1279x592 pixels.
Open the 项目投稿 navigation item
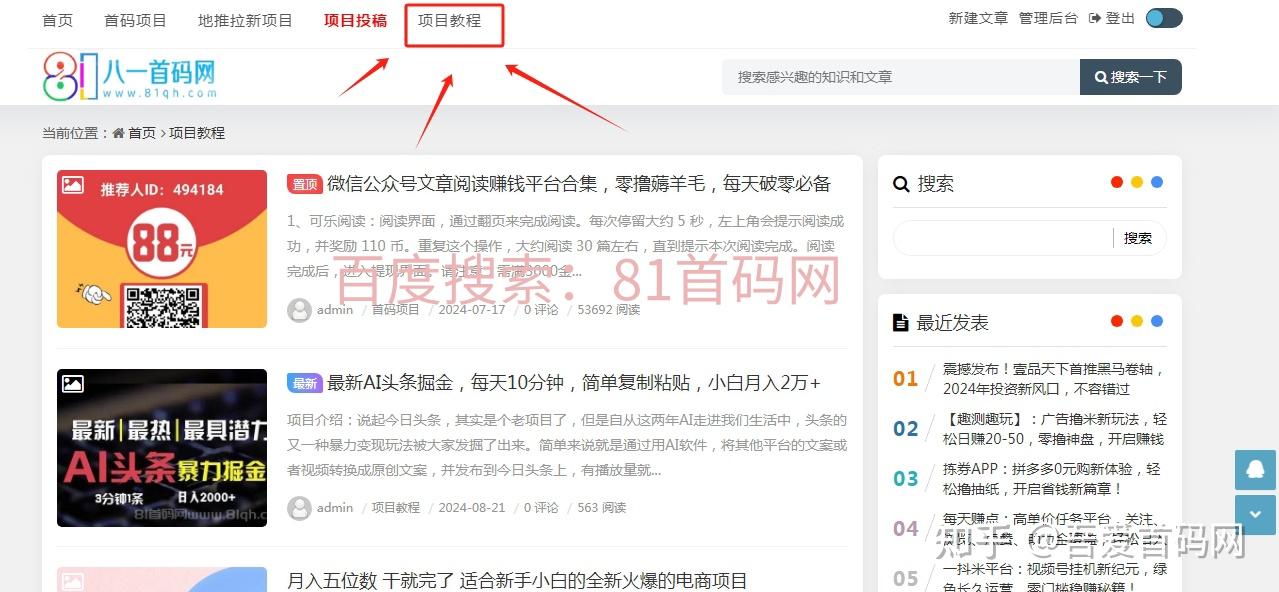click(x=355, y=20)
